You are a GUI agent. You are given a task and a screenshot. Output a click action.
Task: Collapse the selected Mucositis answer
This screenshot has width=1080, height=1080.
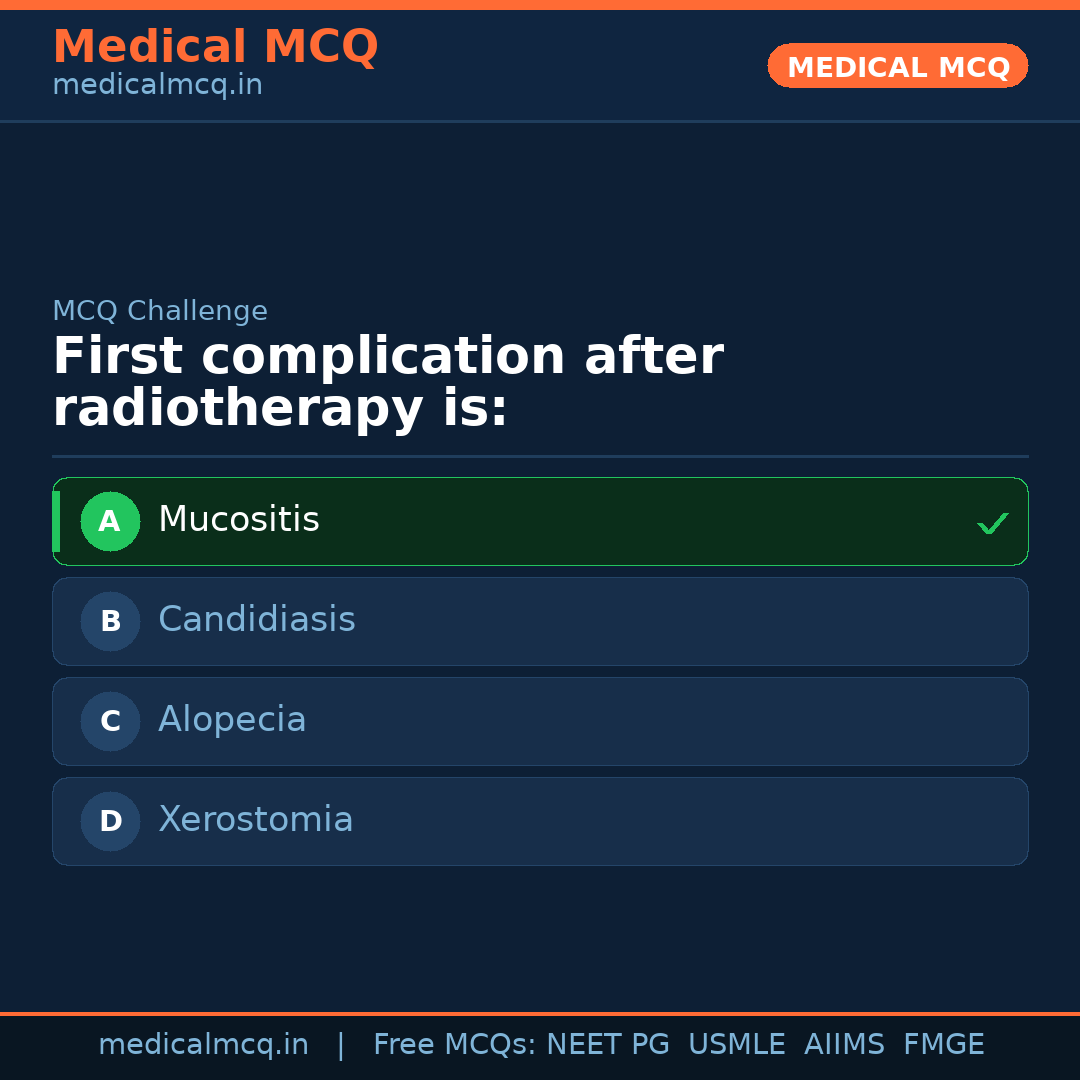click(540, 521)
